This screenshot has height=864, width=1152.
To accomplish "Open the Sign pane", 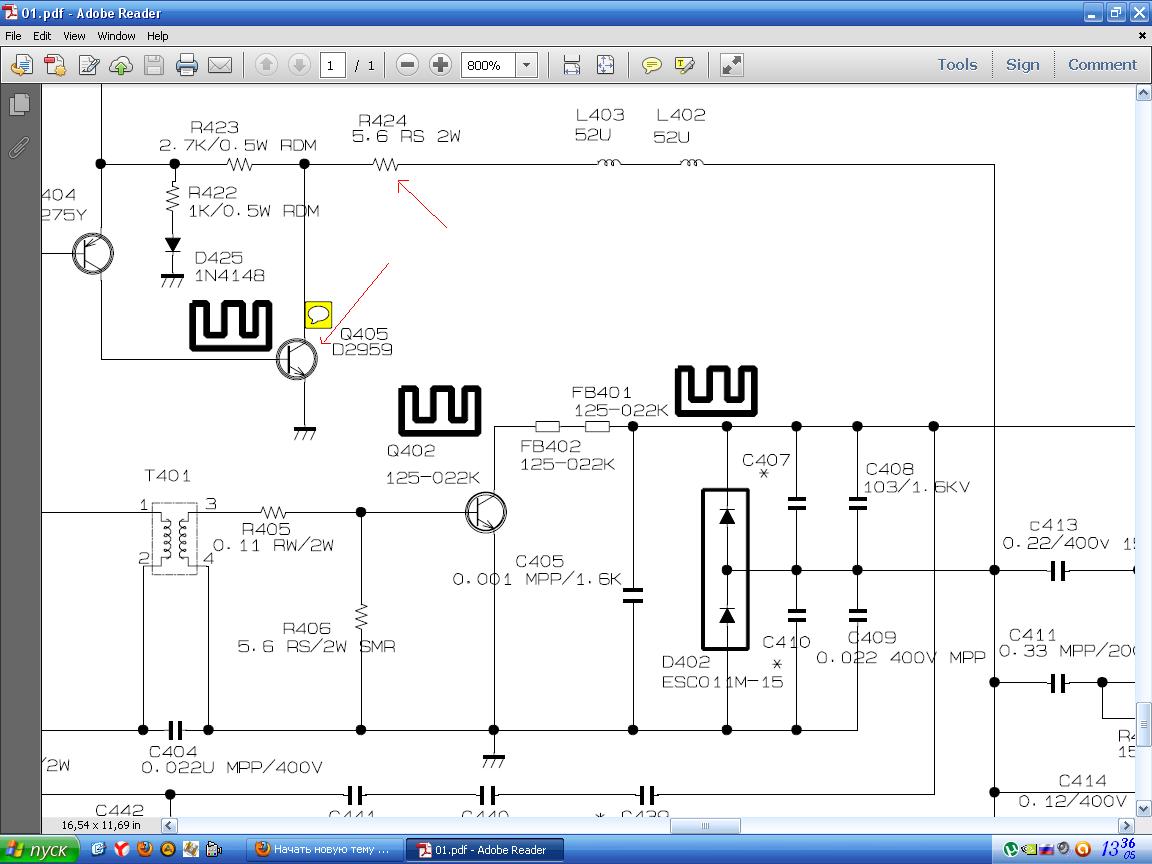I will click(x=1022, y=64).
